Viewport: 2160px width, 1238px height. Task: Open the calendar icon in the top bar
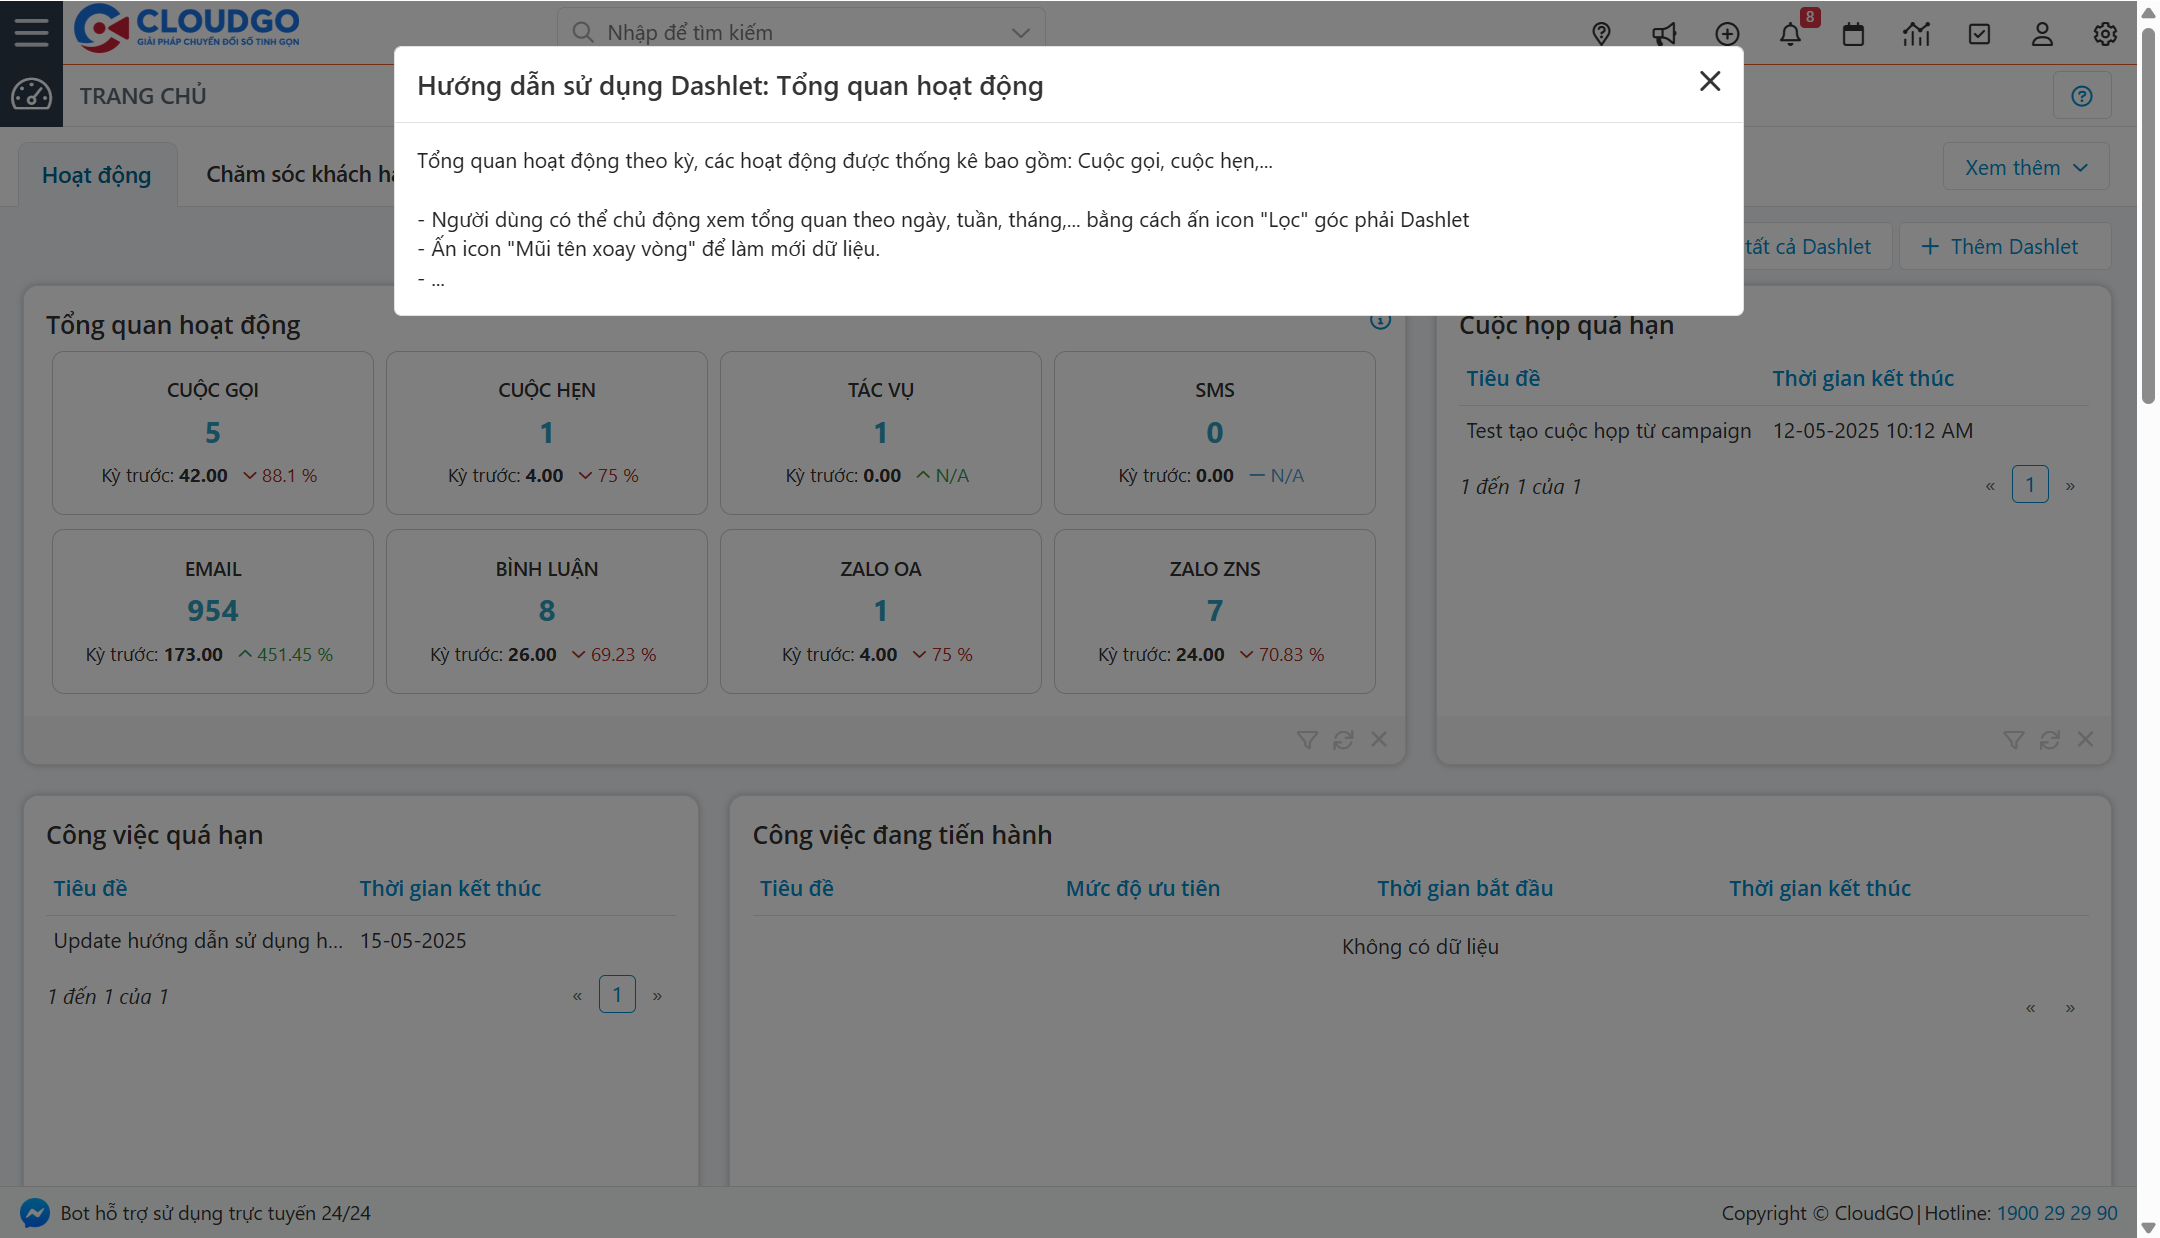tap(1854, 33)
